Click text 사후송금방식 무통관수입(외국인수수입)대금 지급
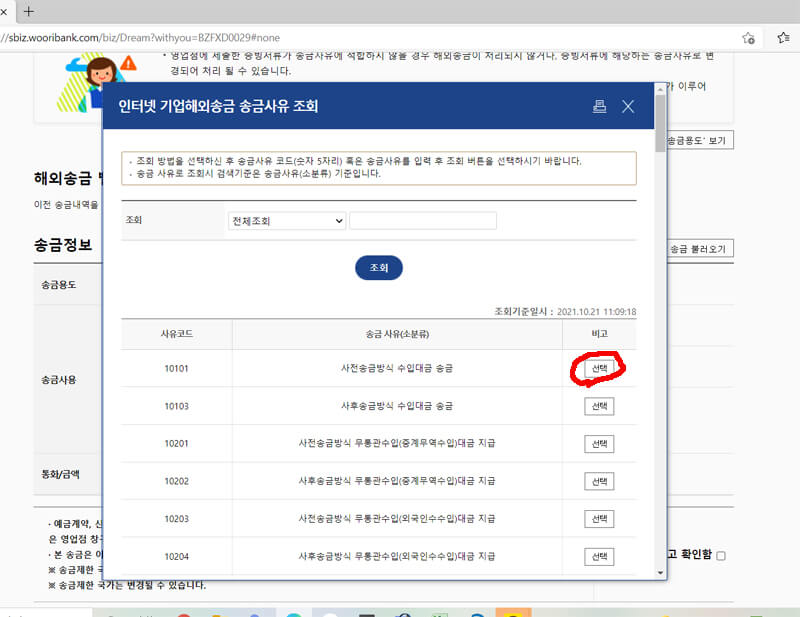Screen dimensions: 800x617 click(x=397, y=556)
